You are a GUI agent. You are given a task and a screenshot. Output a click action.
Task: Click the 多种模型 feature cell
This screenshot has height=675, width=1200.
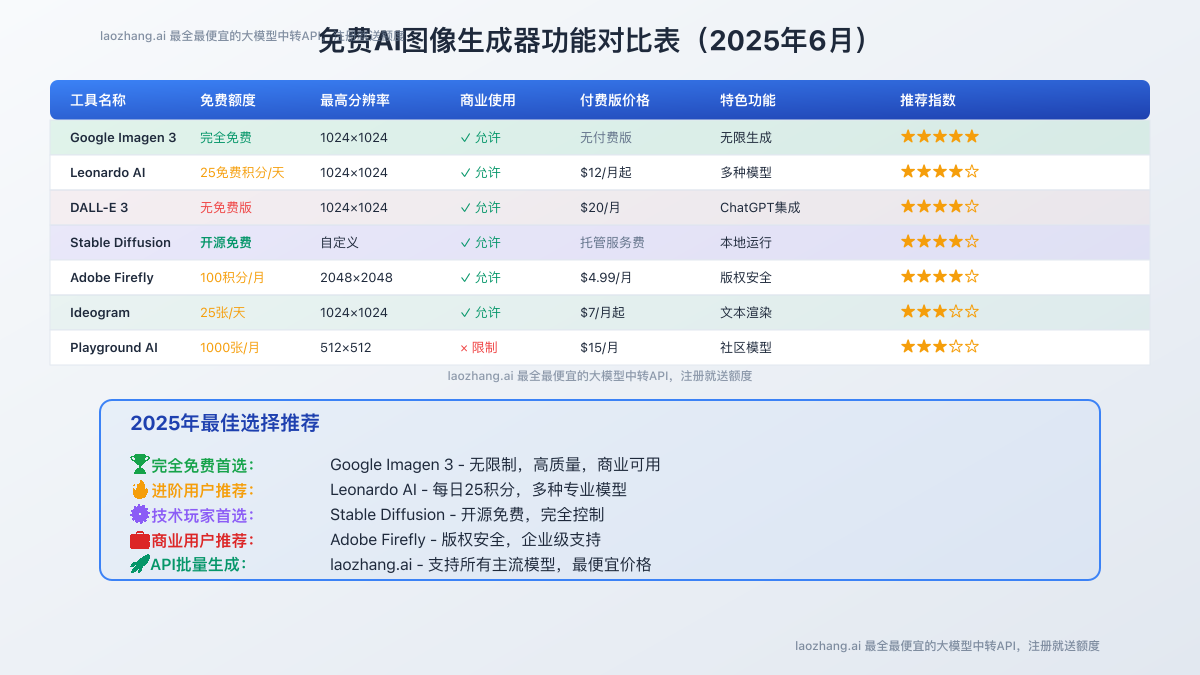tap(746, 172)
